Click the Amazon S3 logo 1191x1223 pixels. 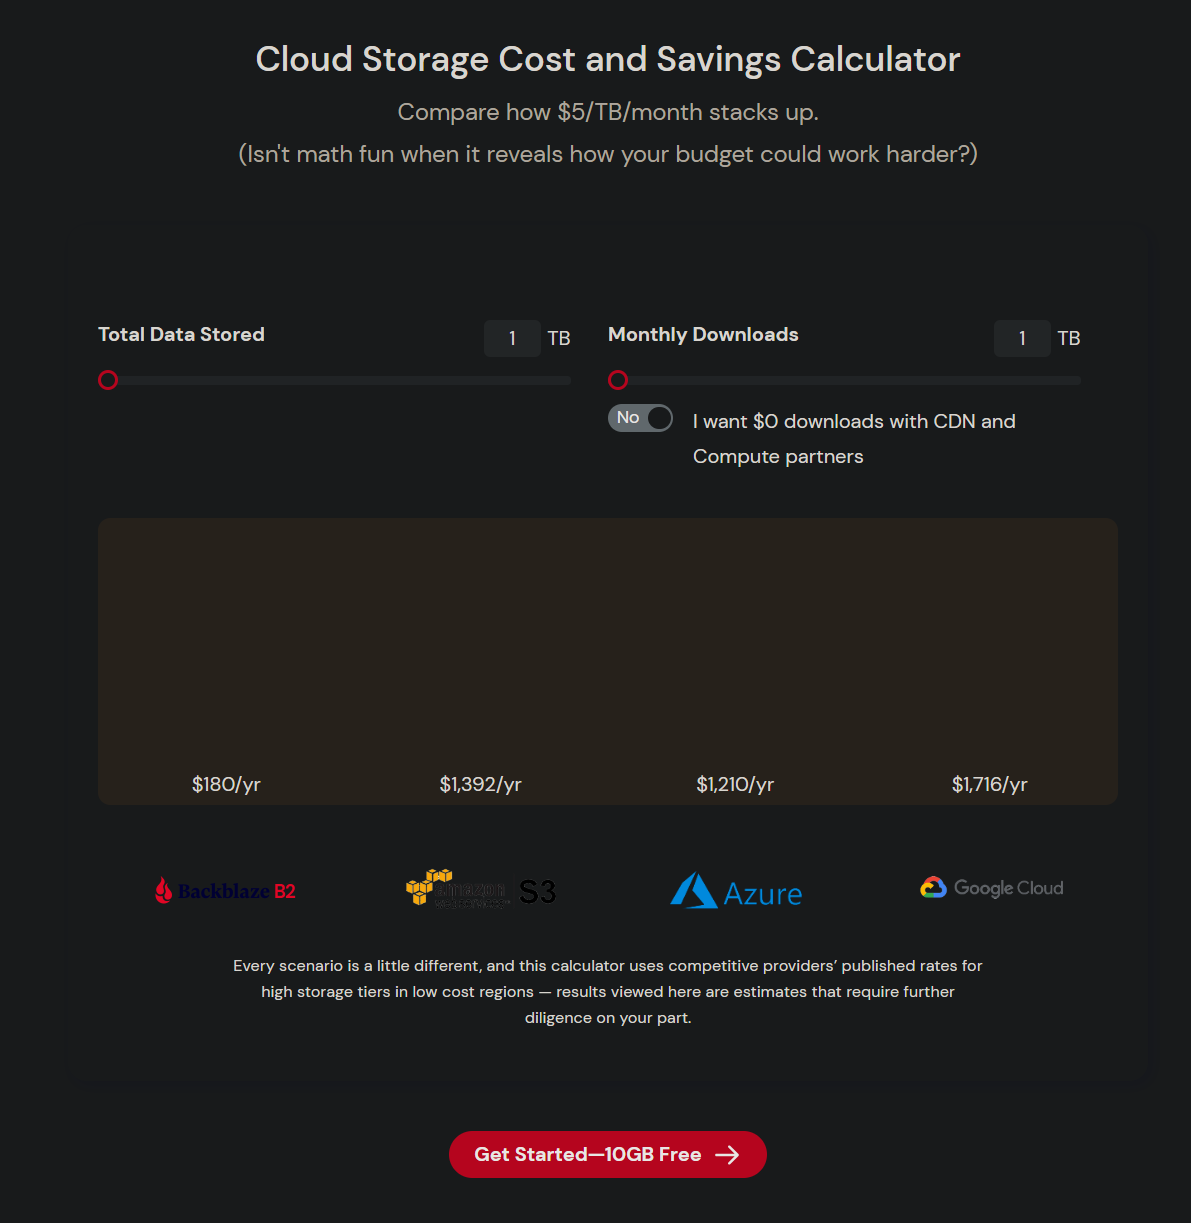coord(481,889)
